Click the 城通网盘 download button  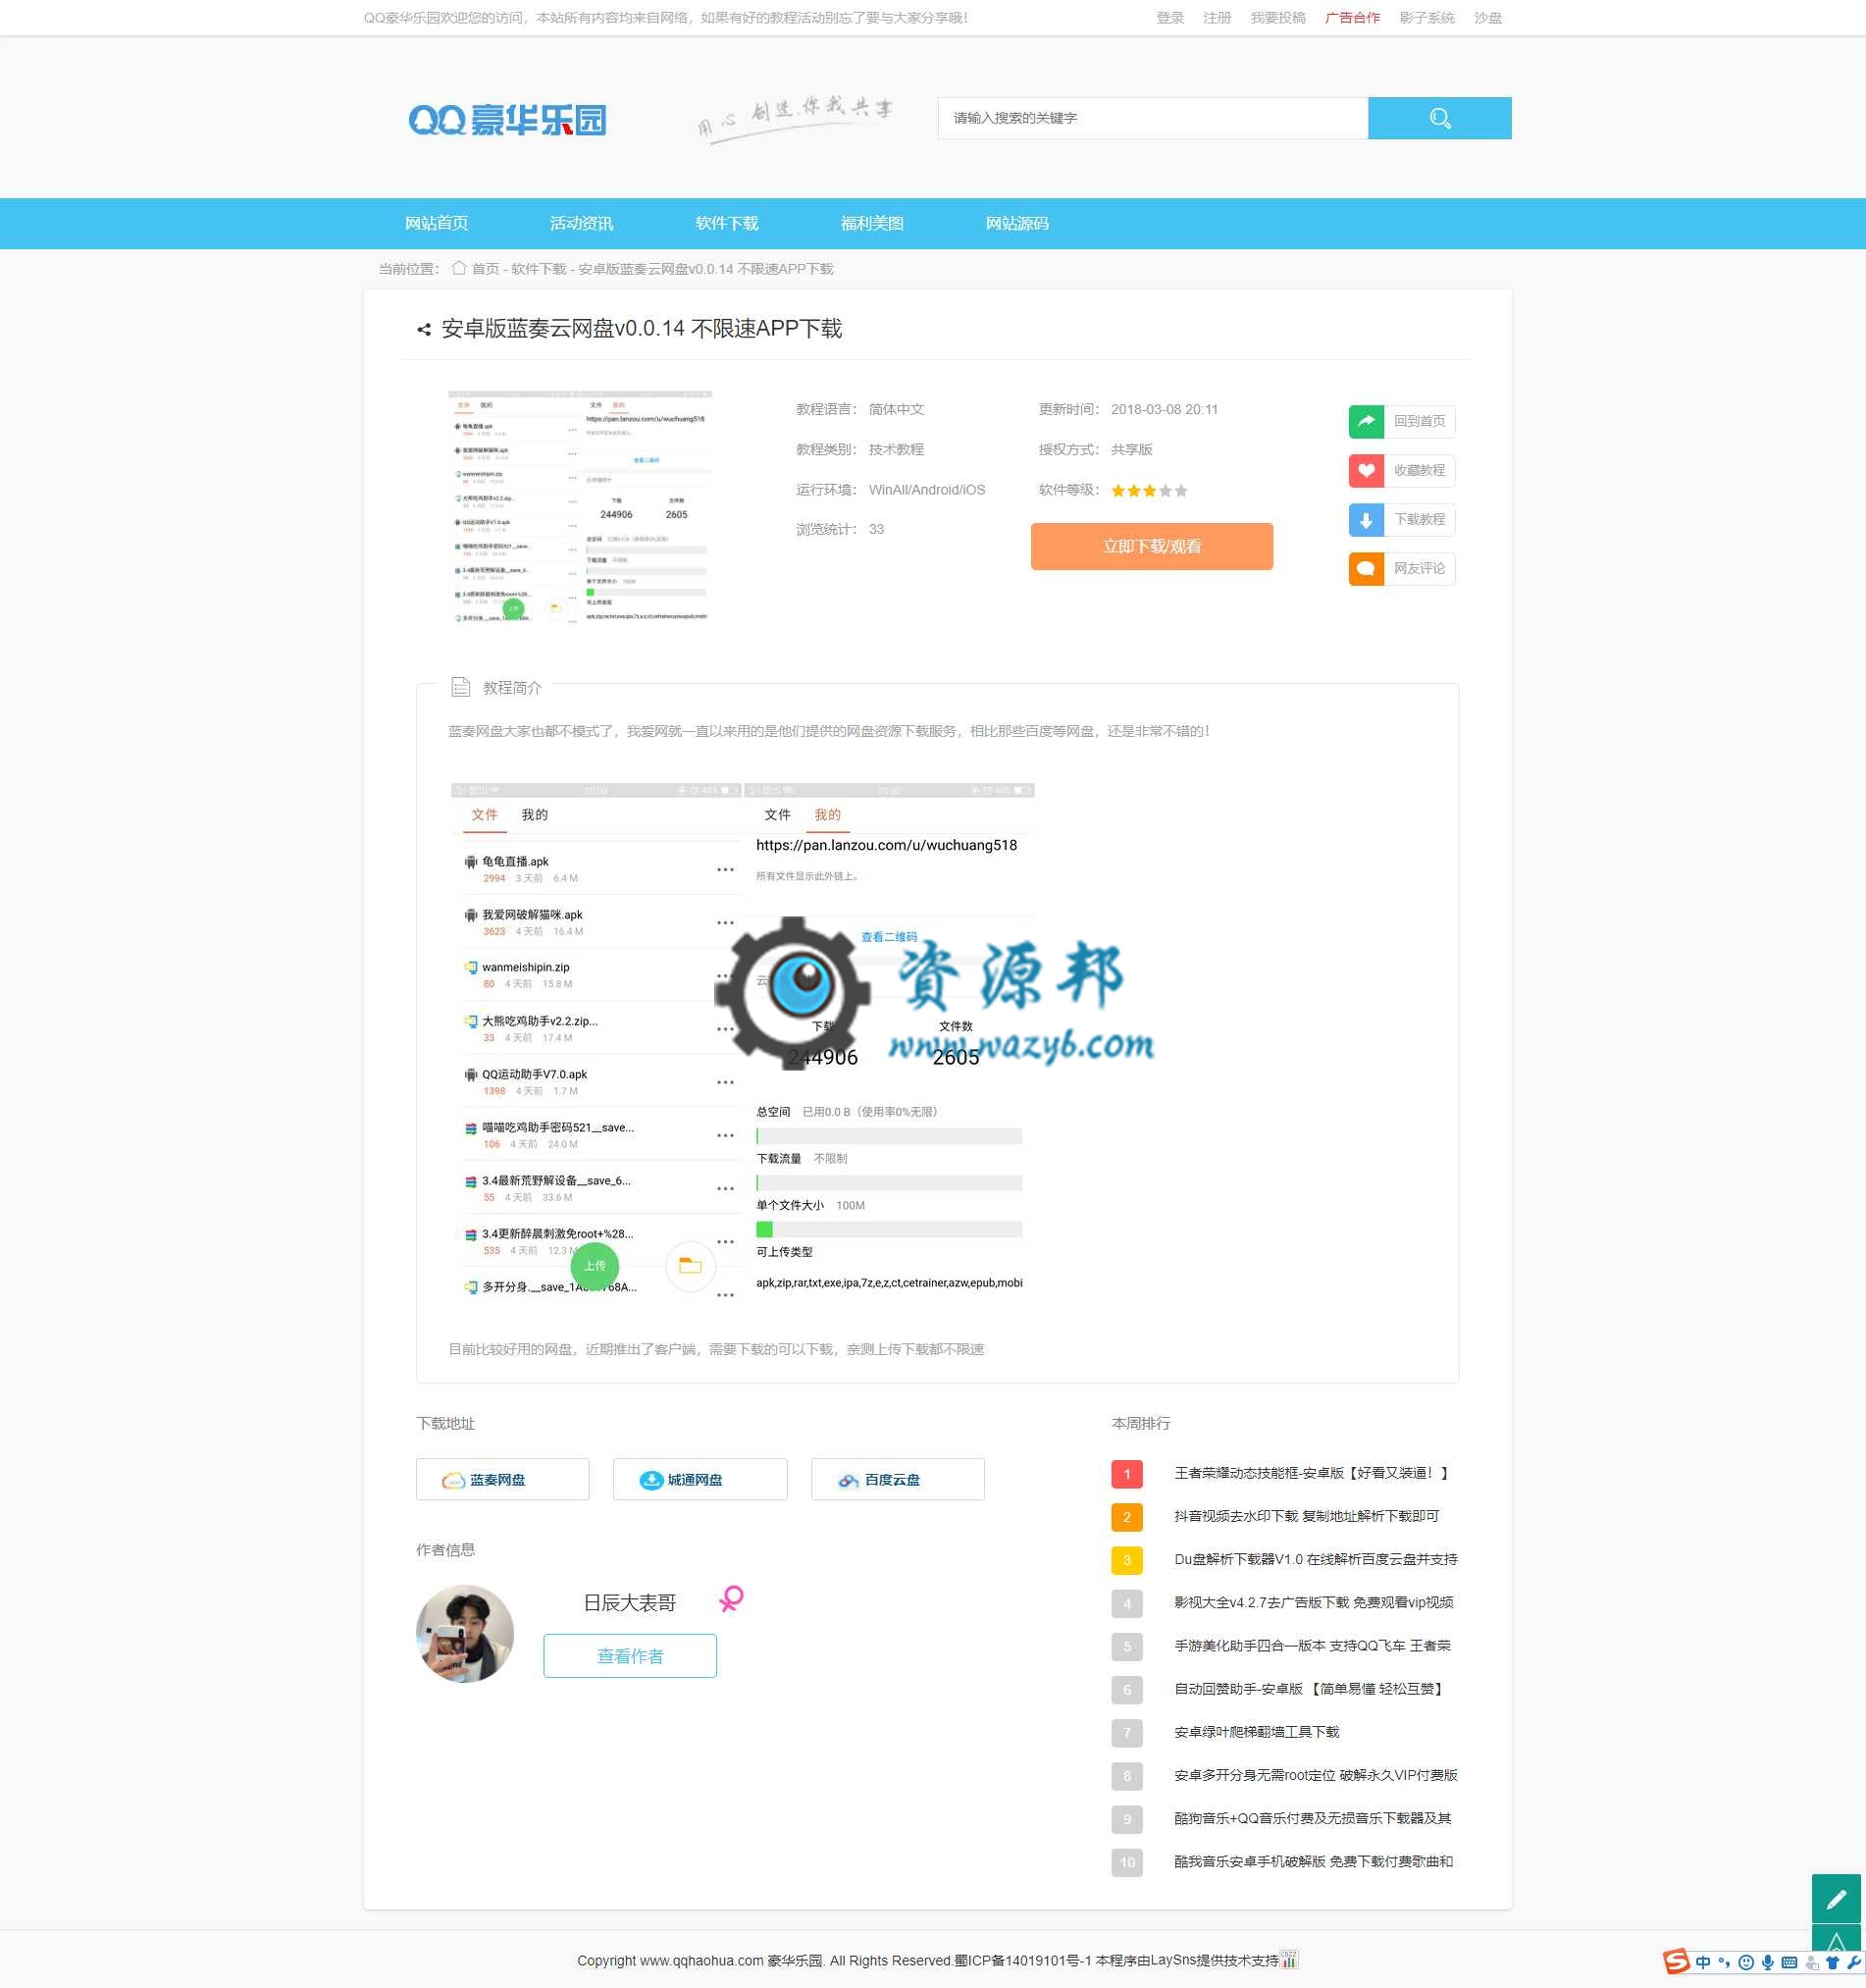tap(700, 1480)
